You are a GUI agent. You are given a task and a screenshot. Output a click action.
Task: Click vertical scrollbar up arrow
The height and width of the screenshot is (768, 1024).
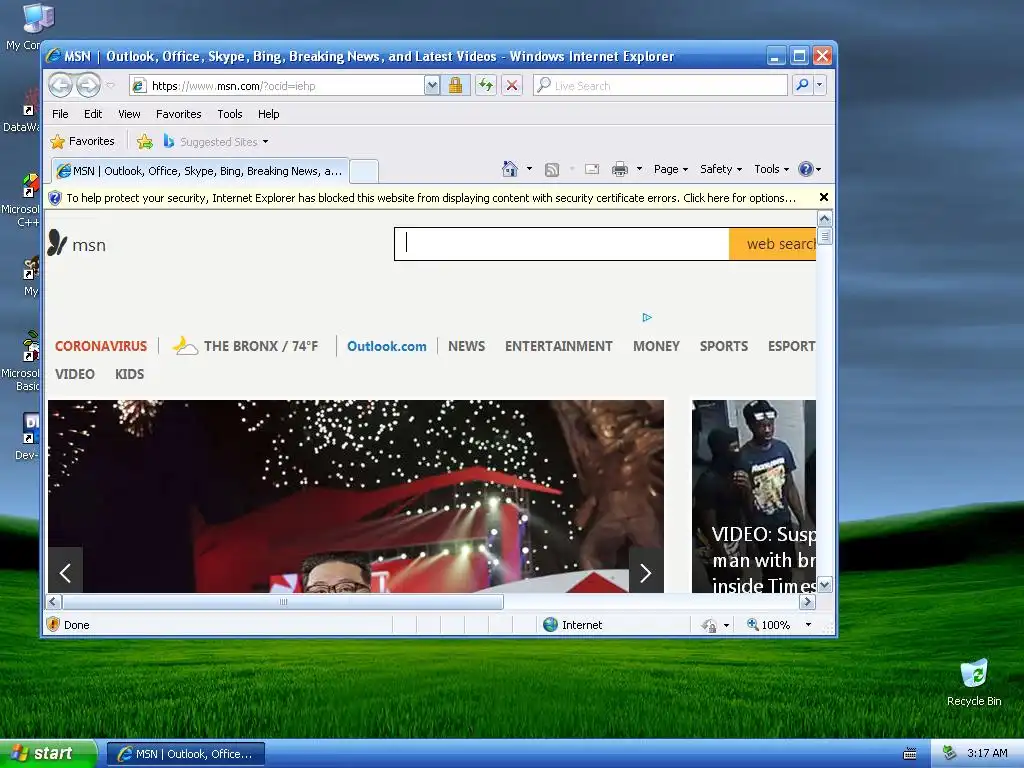(x=825, y=219)
